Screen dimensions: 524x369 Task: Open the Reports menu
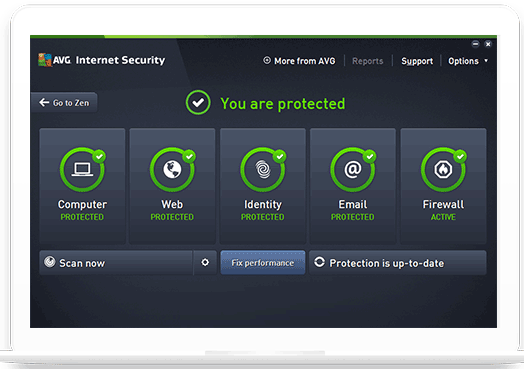click(x=368, y=61)
